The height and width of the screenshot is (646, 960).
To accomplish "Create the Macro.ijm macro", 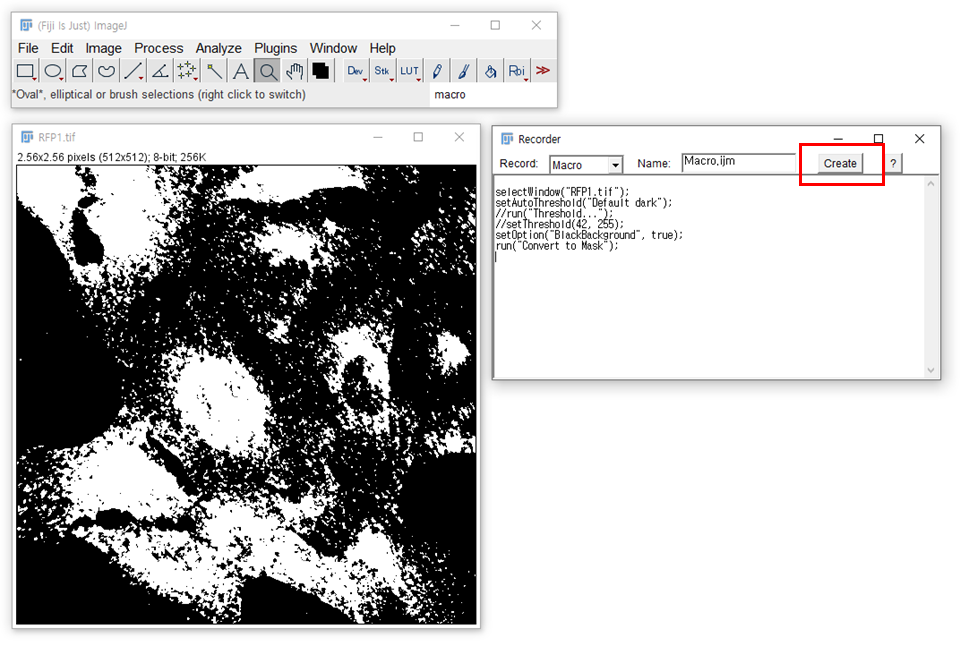I will [x=840, y=163].
